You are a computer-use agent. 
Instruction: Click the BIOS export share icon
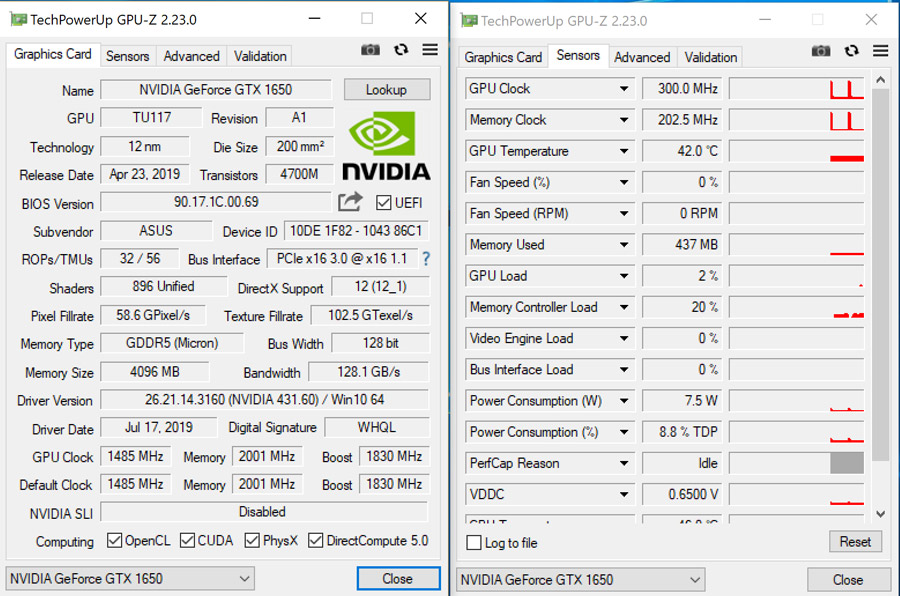pos(350,202)
